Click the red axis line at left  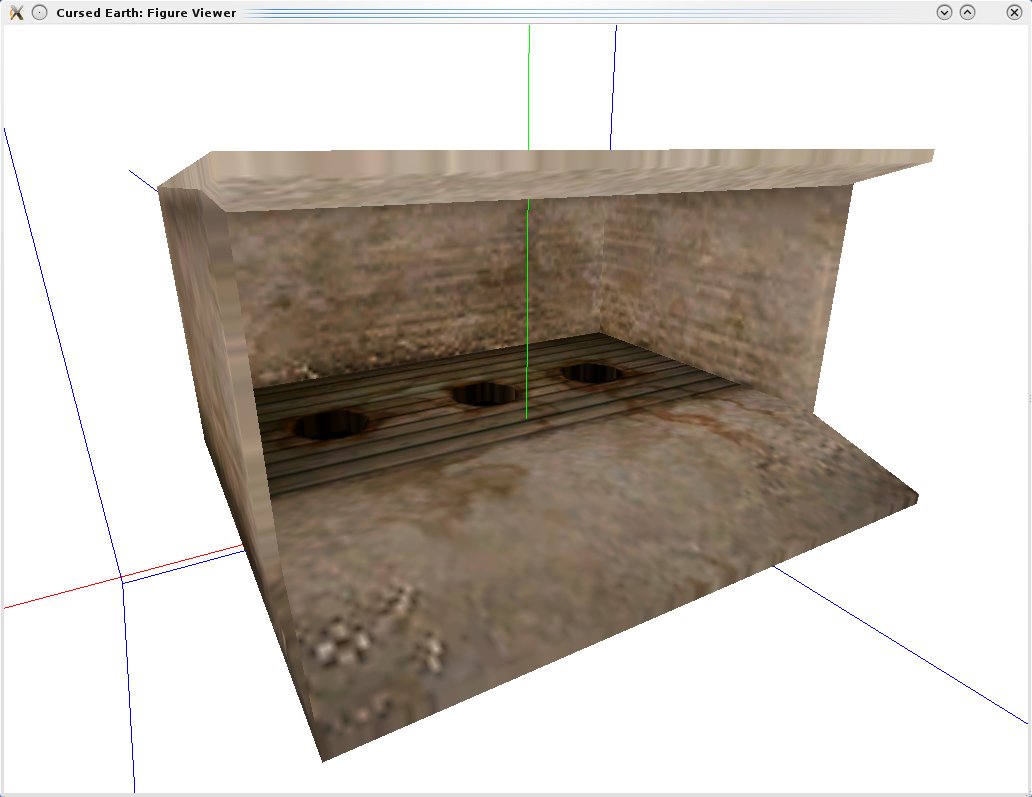(x=60, y=594)
